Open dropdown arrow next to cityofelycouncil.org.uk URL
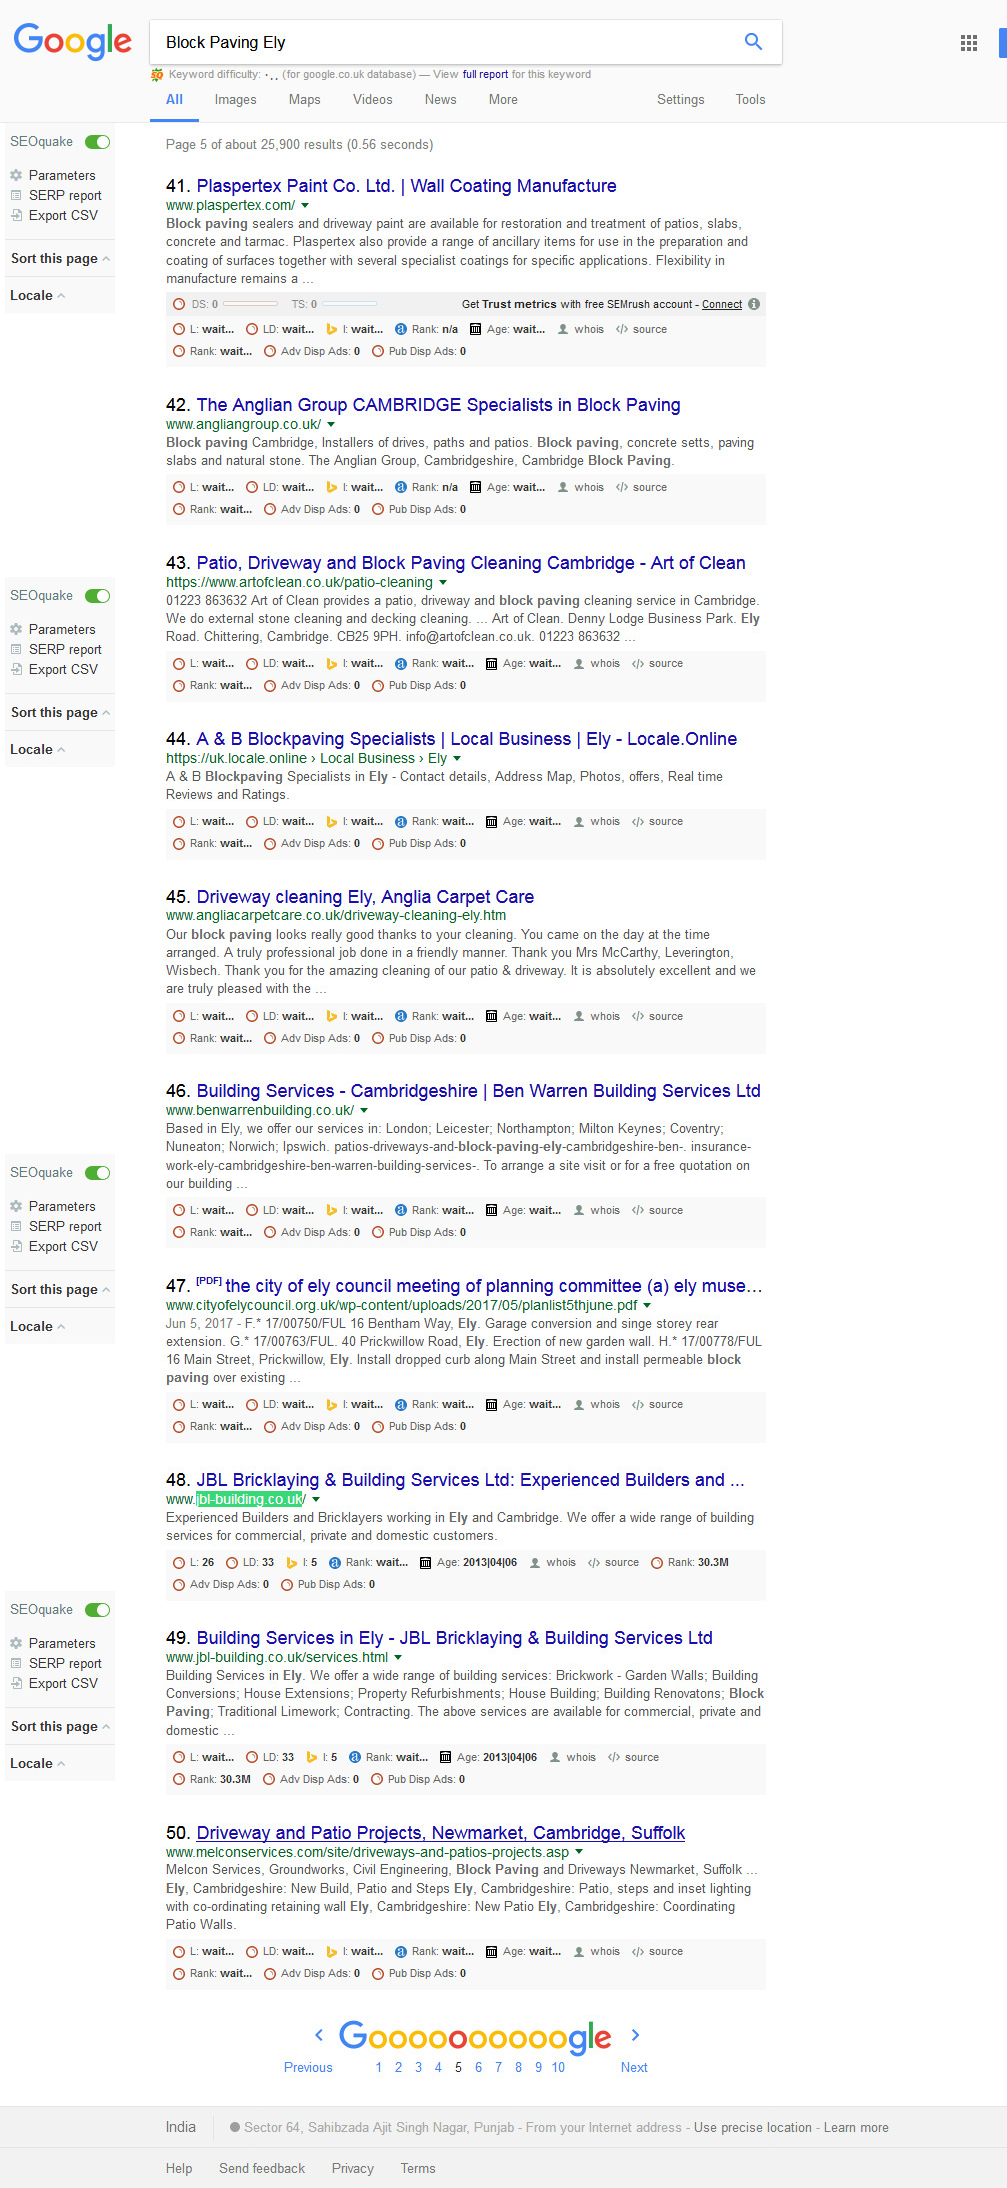The height and width of the screenshot is (2188, 1007). 647,1306
